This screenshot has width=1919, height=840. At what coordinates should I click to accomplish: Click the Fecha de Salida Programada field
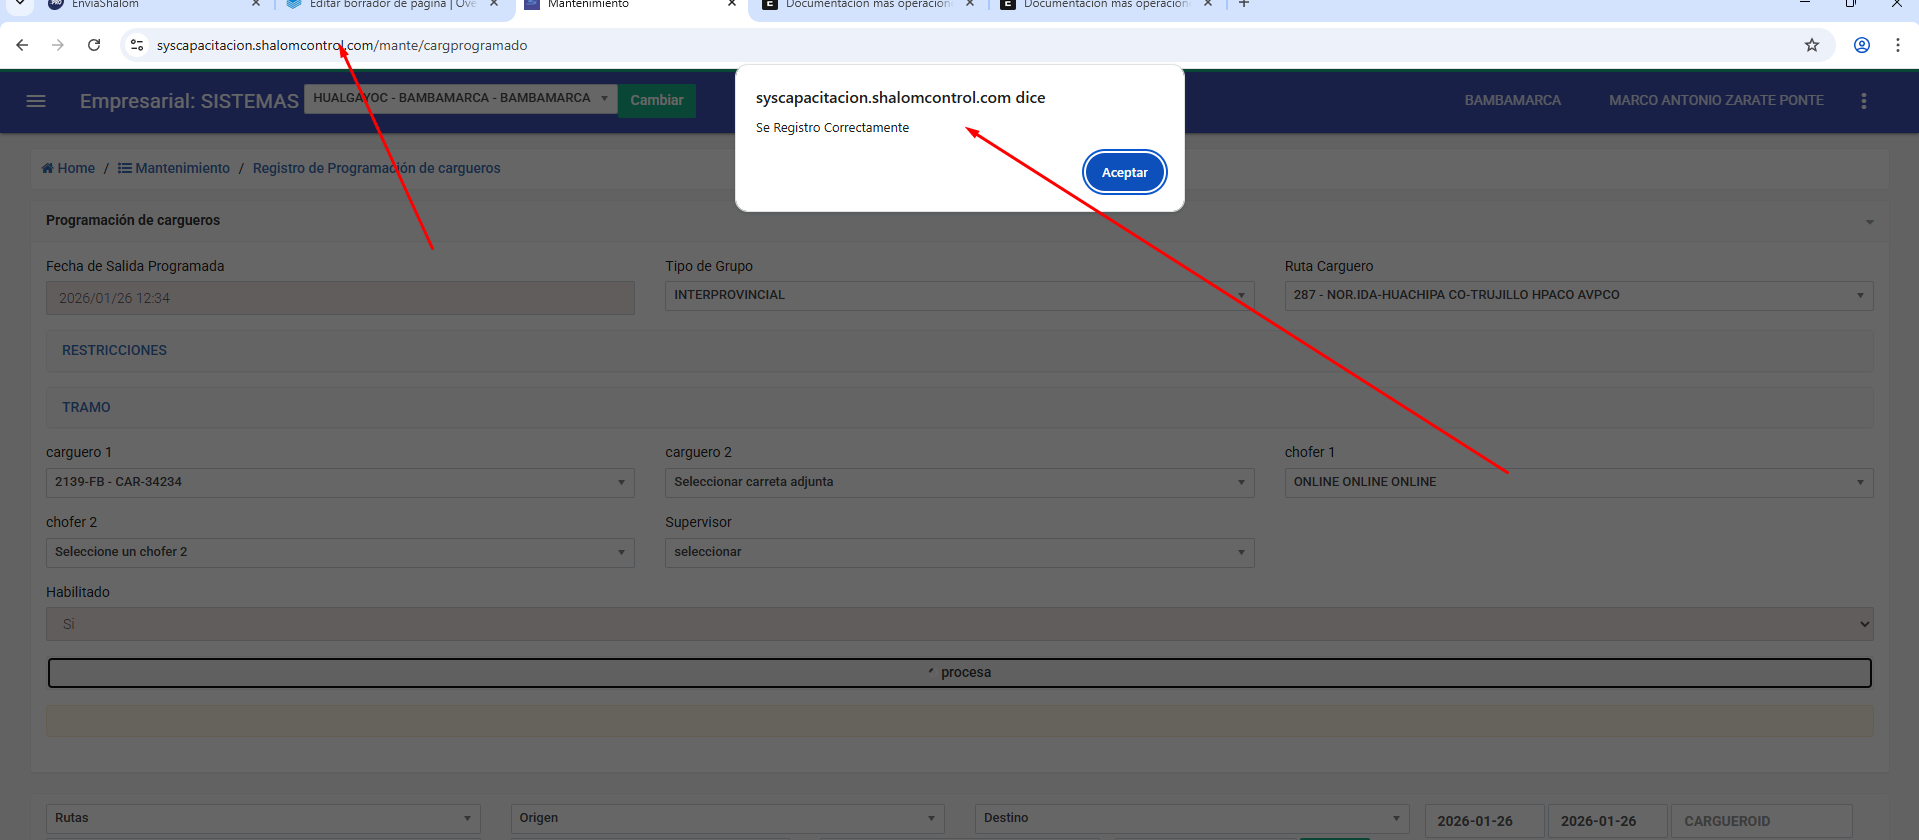[340, 298]
